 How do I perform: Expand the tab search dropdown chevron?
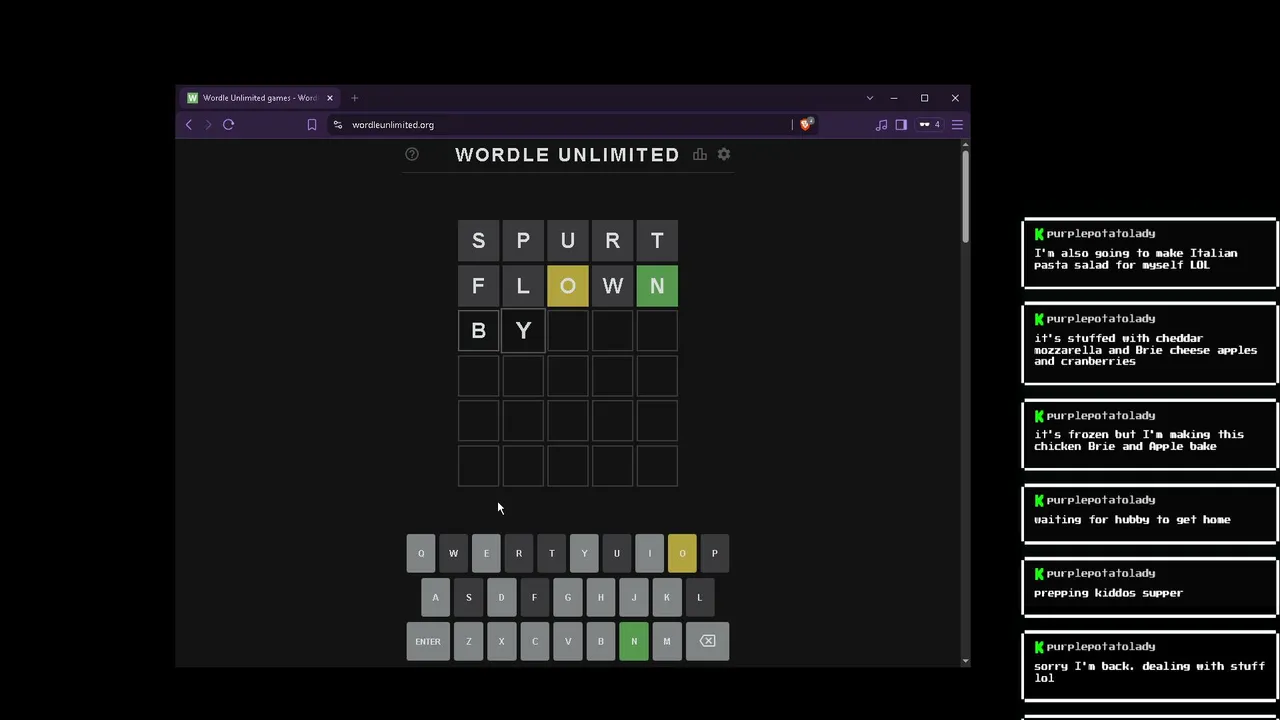[869, 98]
